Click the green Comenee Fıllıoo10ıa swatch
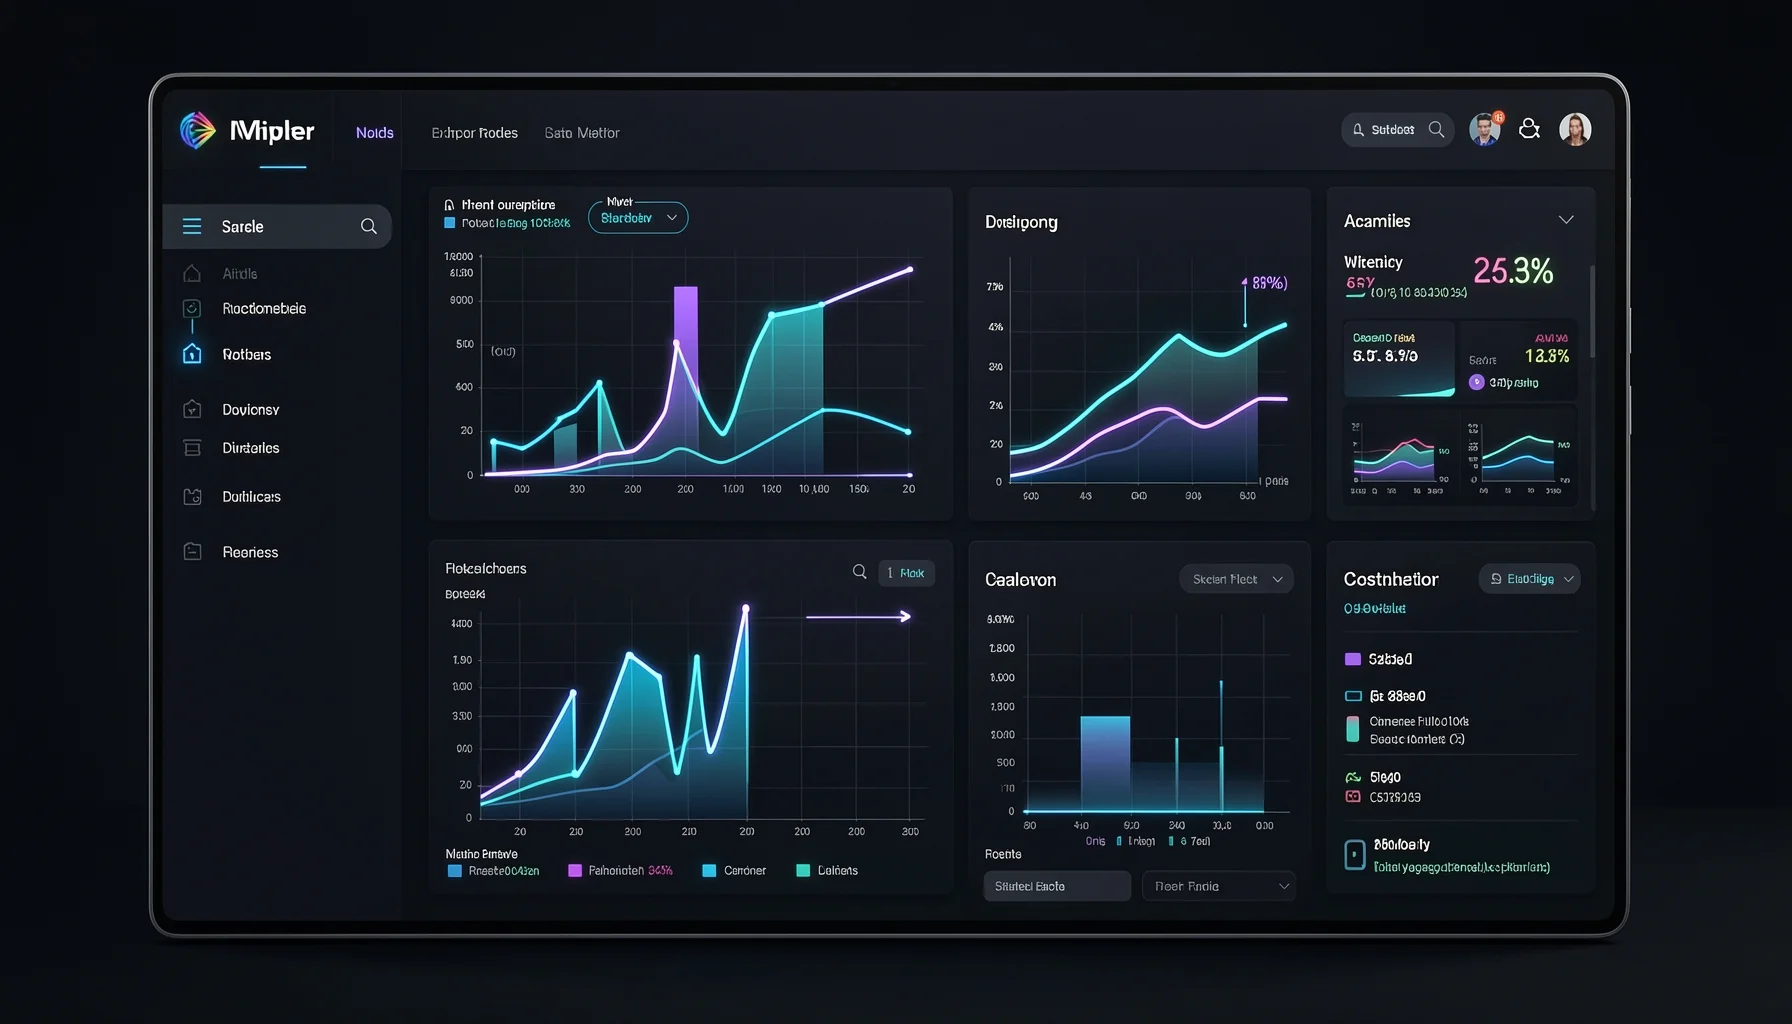The width and height of the screenshot is (1792, 1024). click(x=1352, y=729)
